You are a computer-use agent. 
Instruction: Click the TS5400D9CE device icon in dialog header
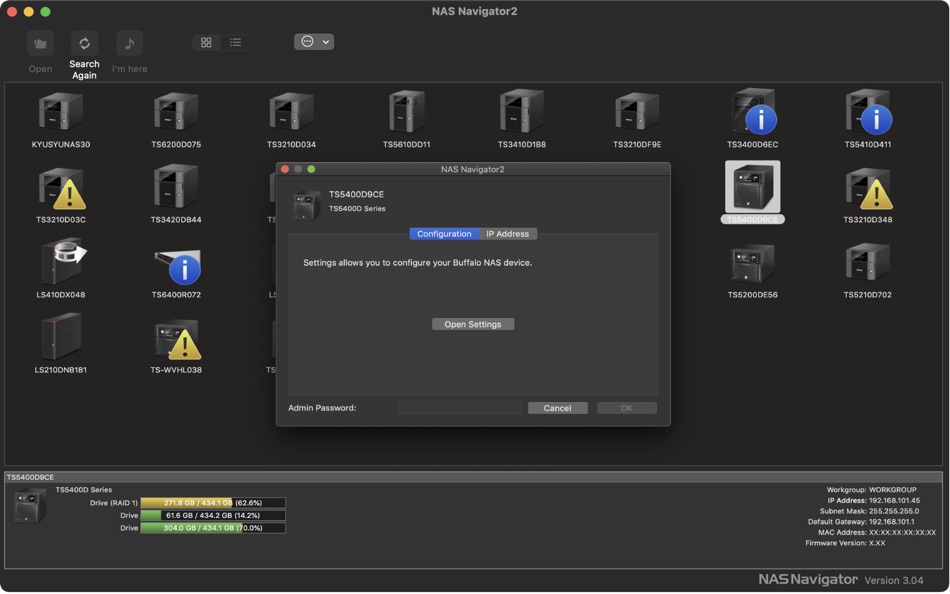tap(307, 205)
